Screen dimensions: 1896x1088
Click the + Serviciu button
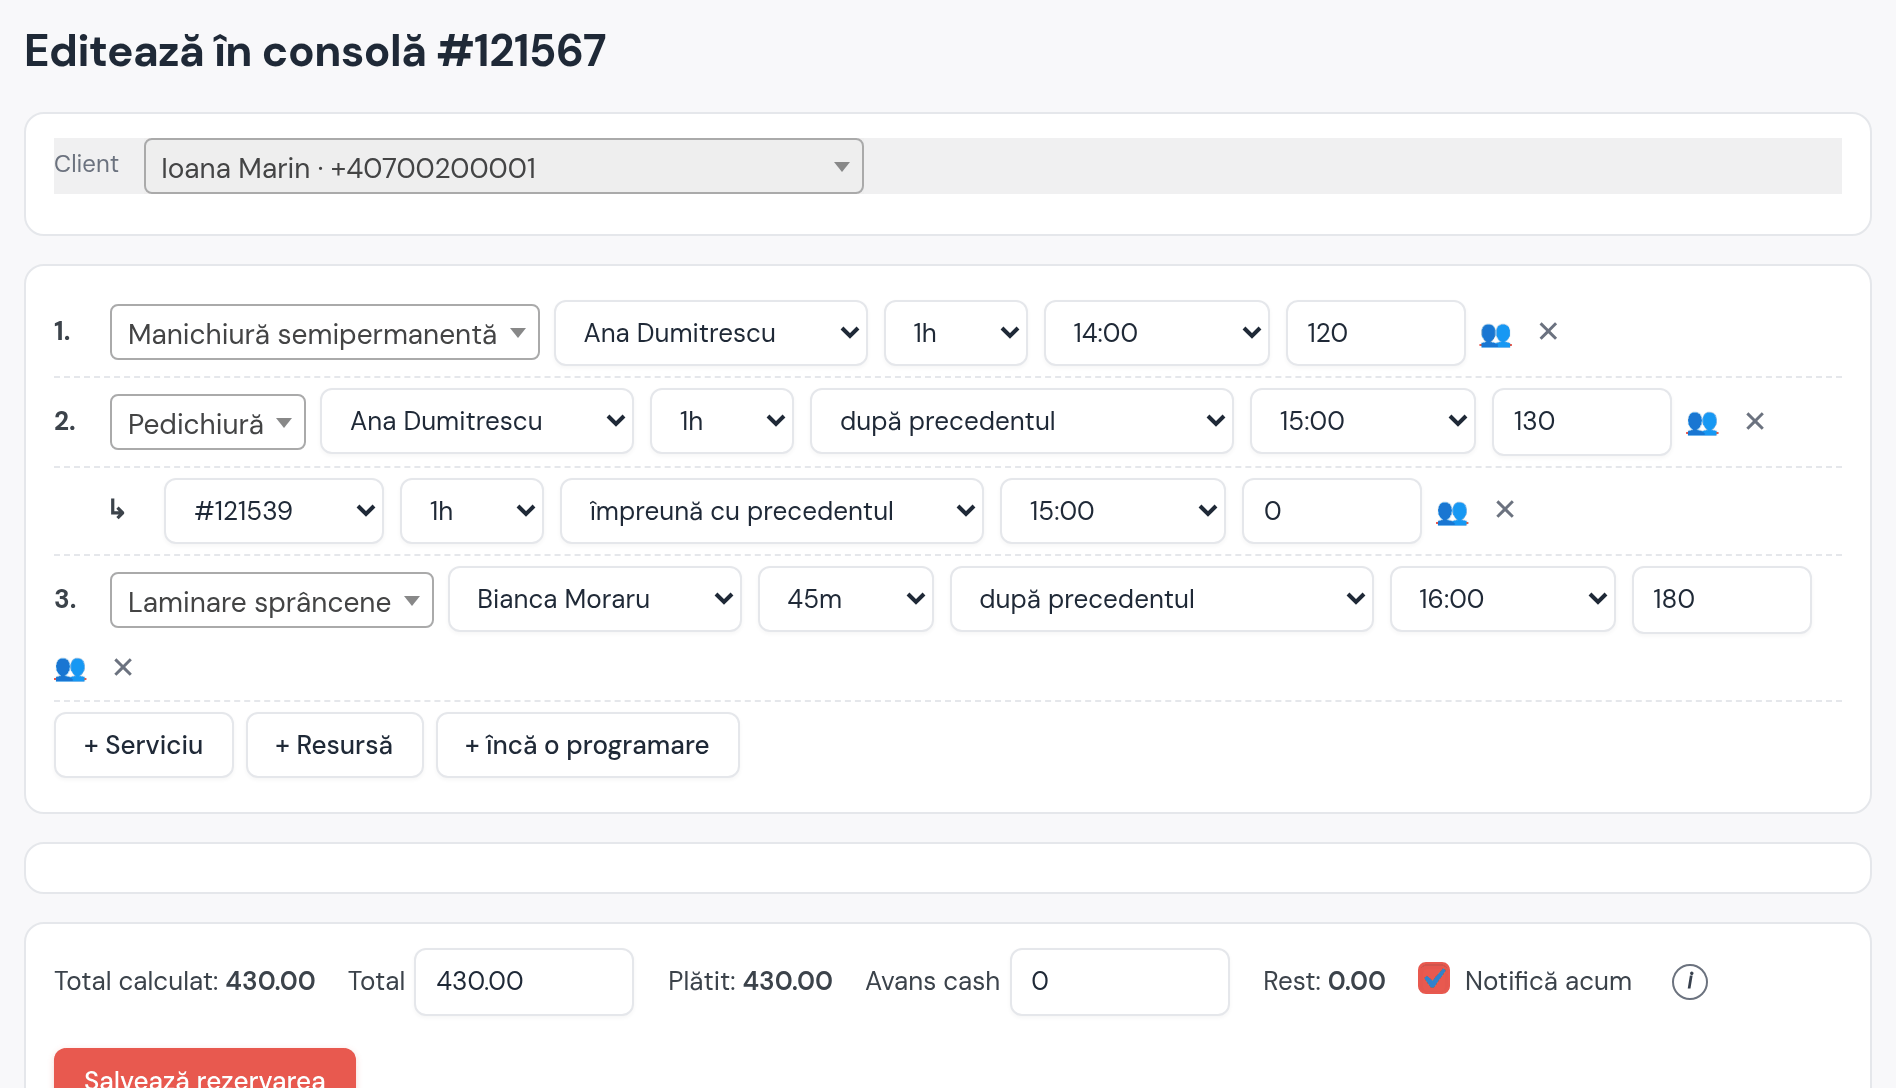[x=144, y=745]
